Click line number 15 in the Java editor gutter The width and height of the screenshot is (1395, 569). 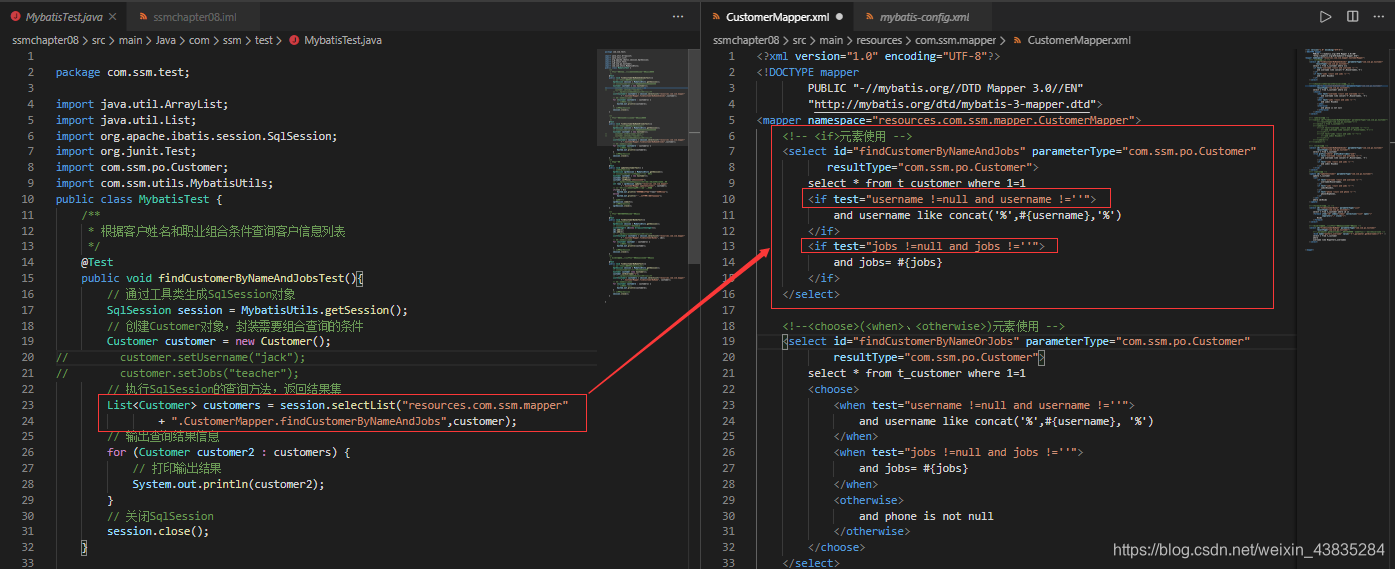pos(29,278)
